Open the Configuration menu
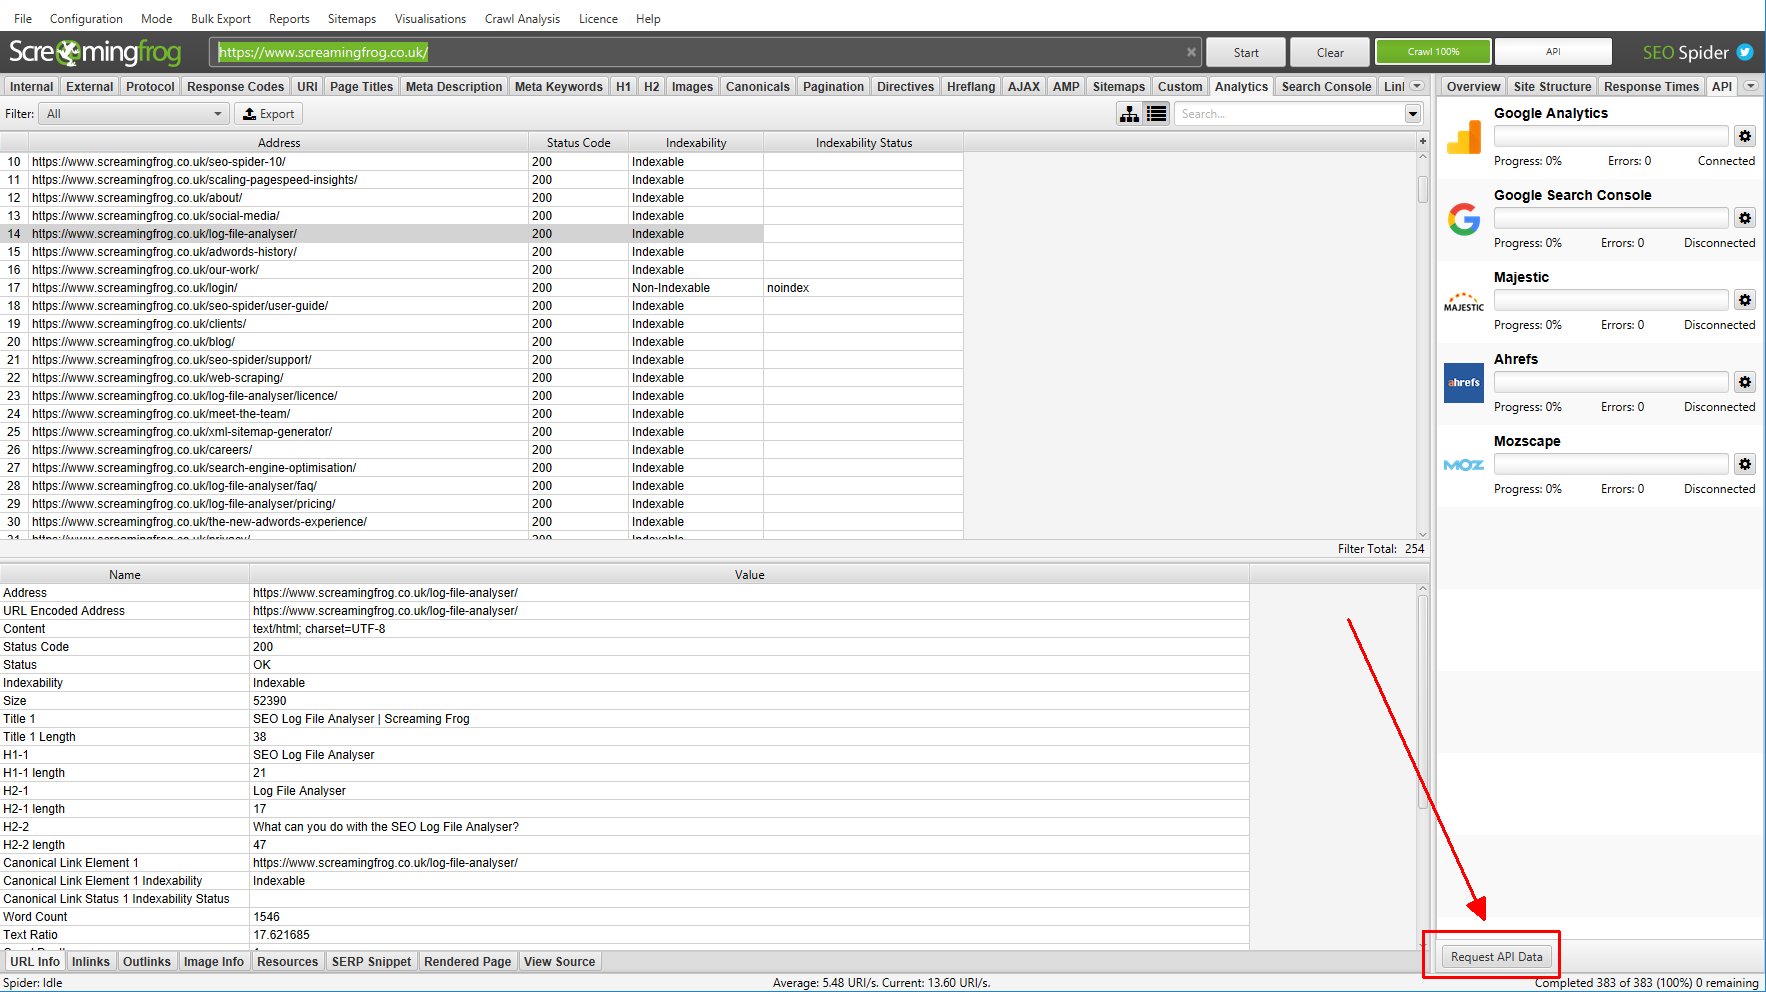The width and height of the screenshot is (1766, 992). point(86,18)
